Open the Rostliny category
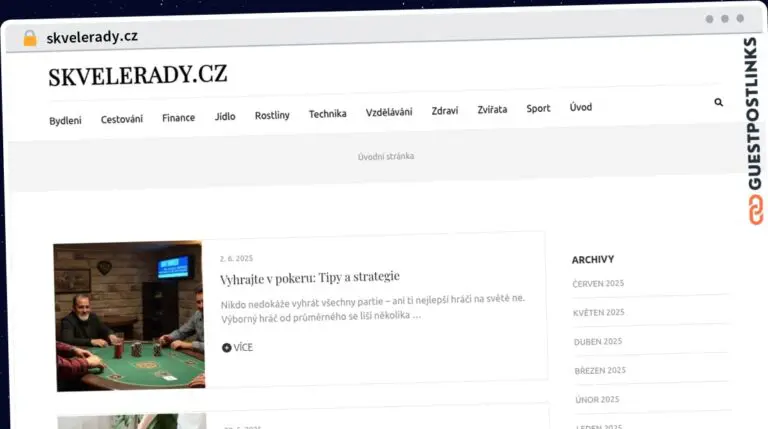The height and width of the screenshot is (429, 768). click(x=272, y=115)
